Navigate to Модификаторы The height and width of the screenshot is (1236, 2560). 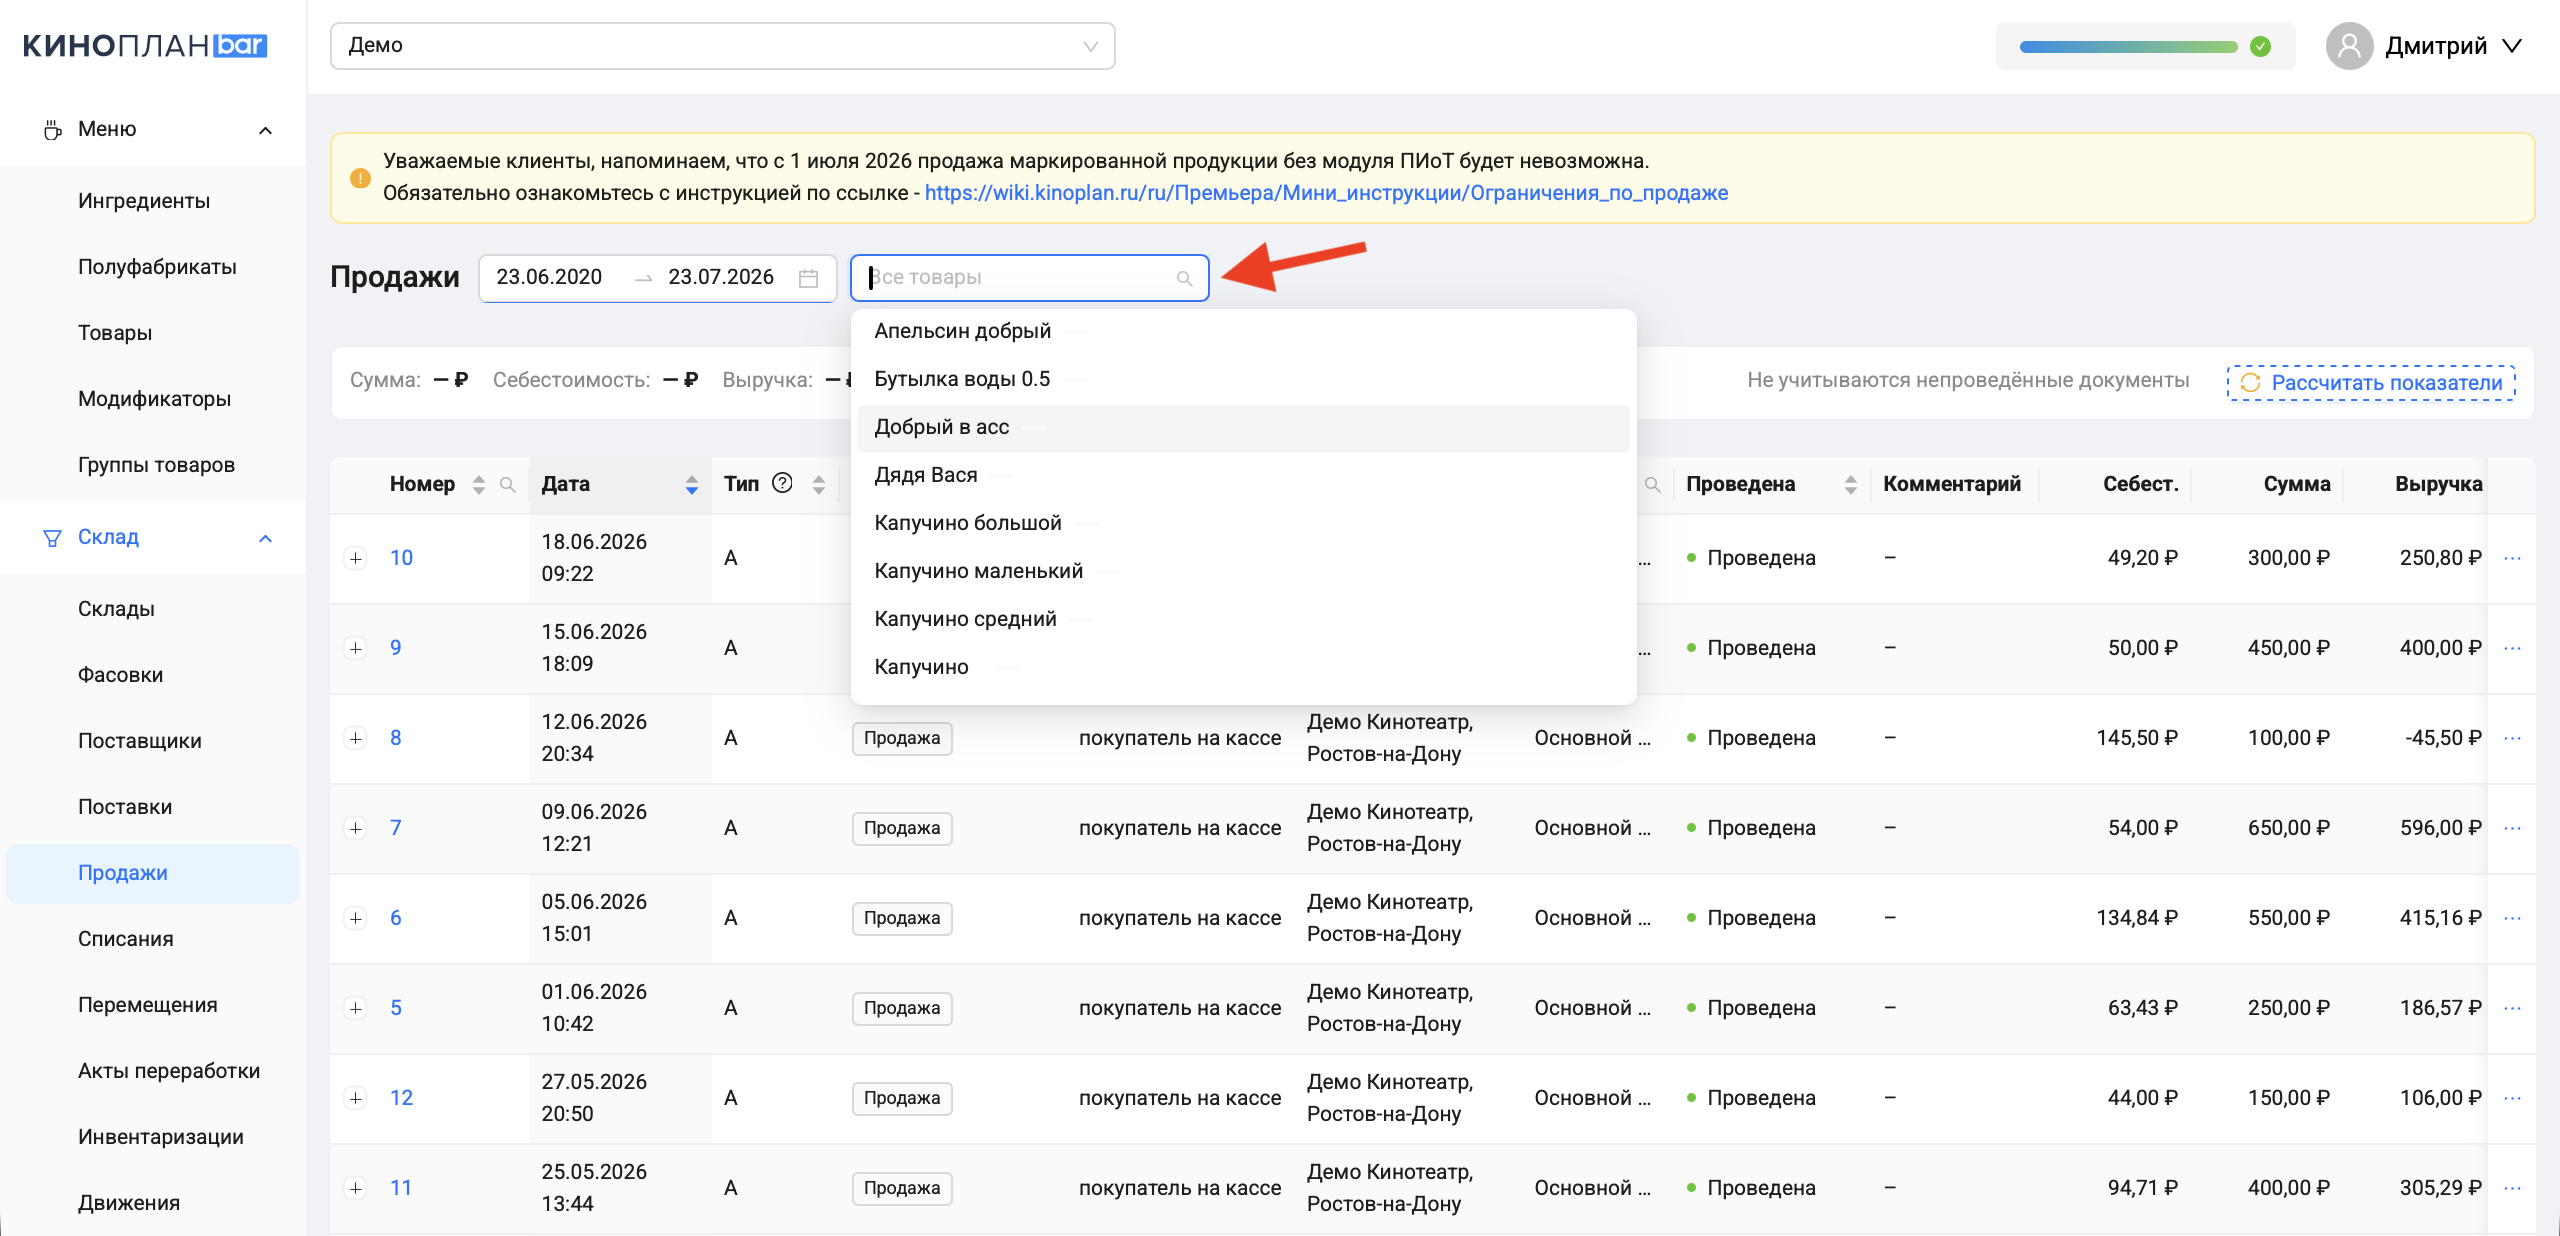point(154,399)
